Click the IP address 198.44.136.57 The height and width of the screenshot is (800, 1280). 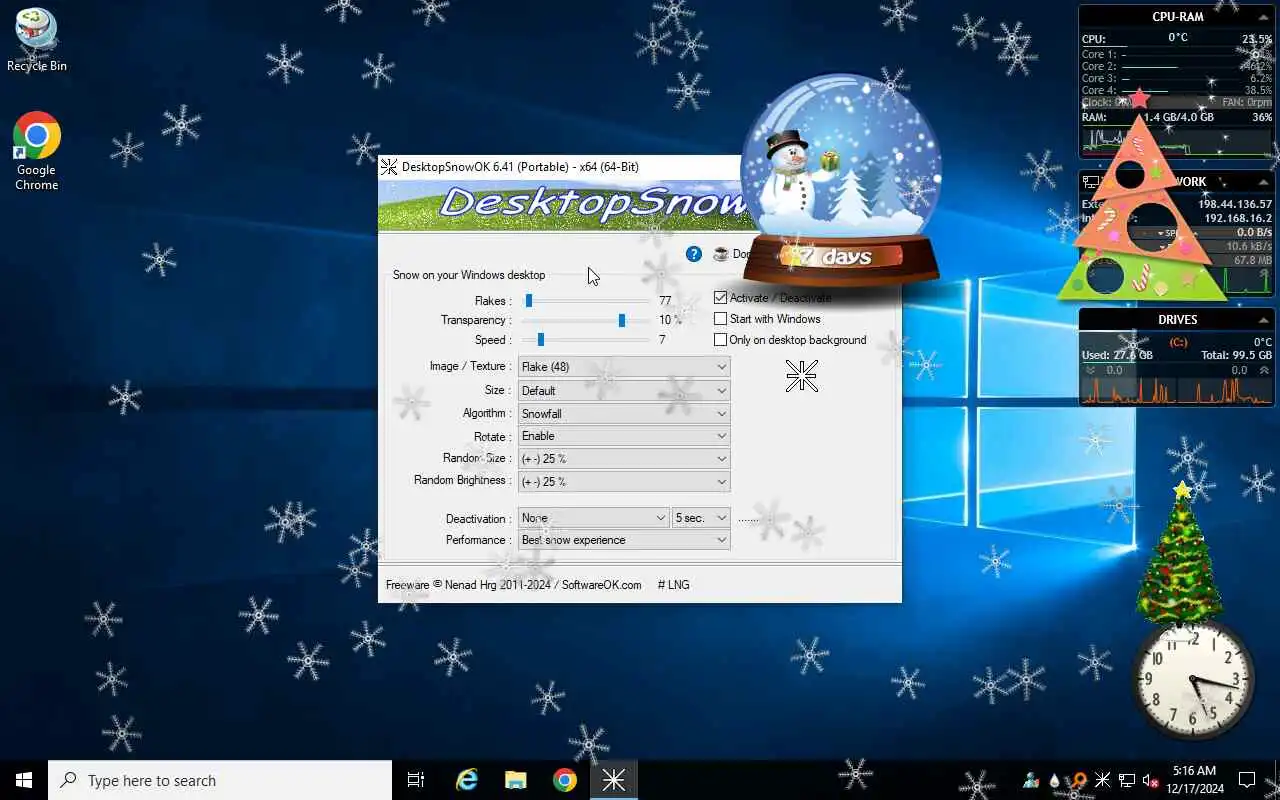click(1235, 204)
